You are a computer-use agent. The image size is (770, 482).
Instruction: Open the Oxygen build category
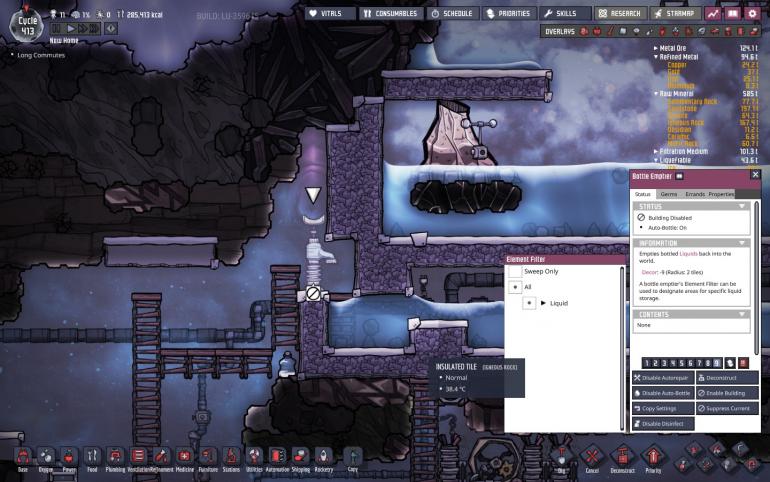tap(46, 457)
